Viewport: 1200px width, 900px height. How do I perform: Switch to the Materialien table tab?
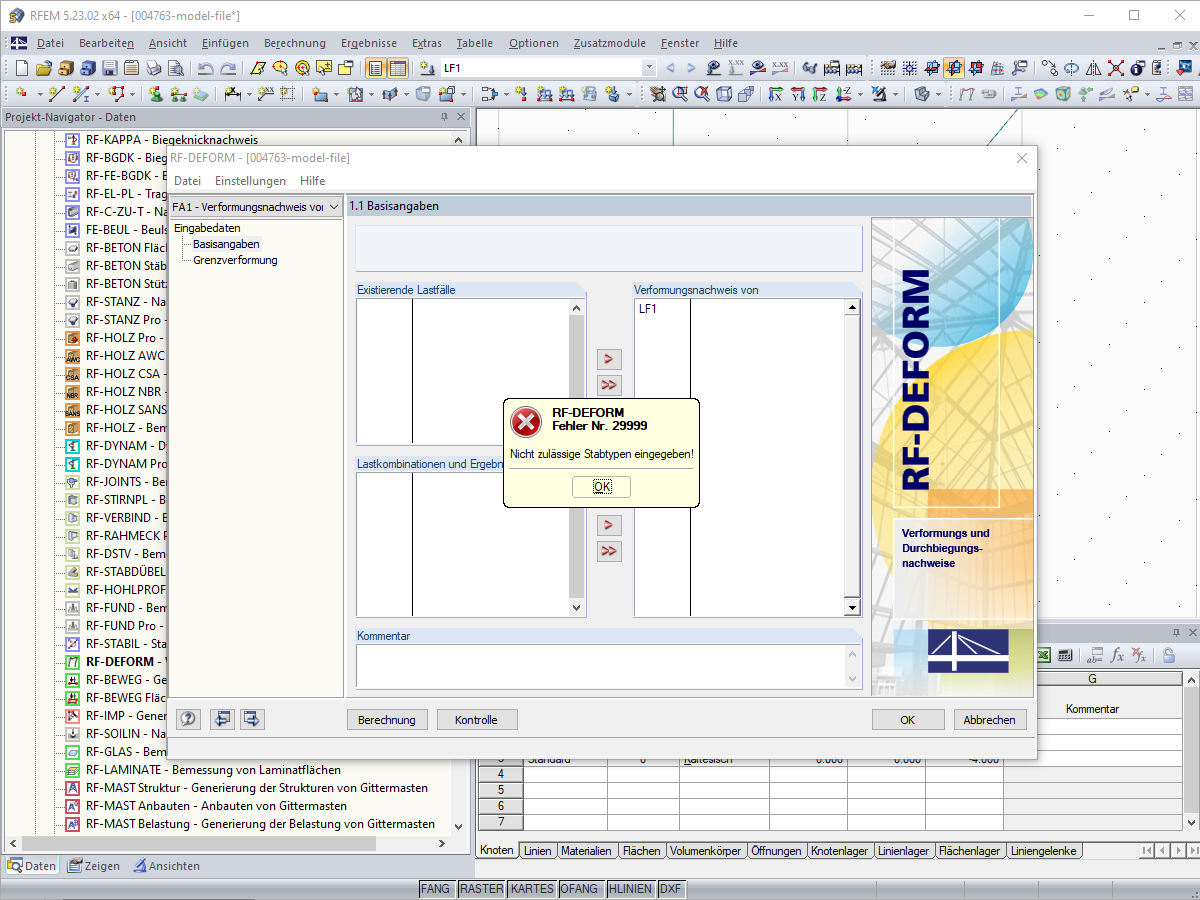pyautogui.click(x=586, y=851)
